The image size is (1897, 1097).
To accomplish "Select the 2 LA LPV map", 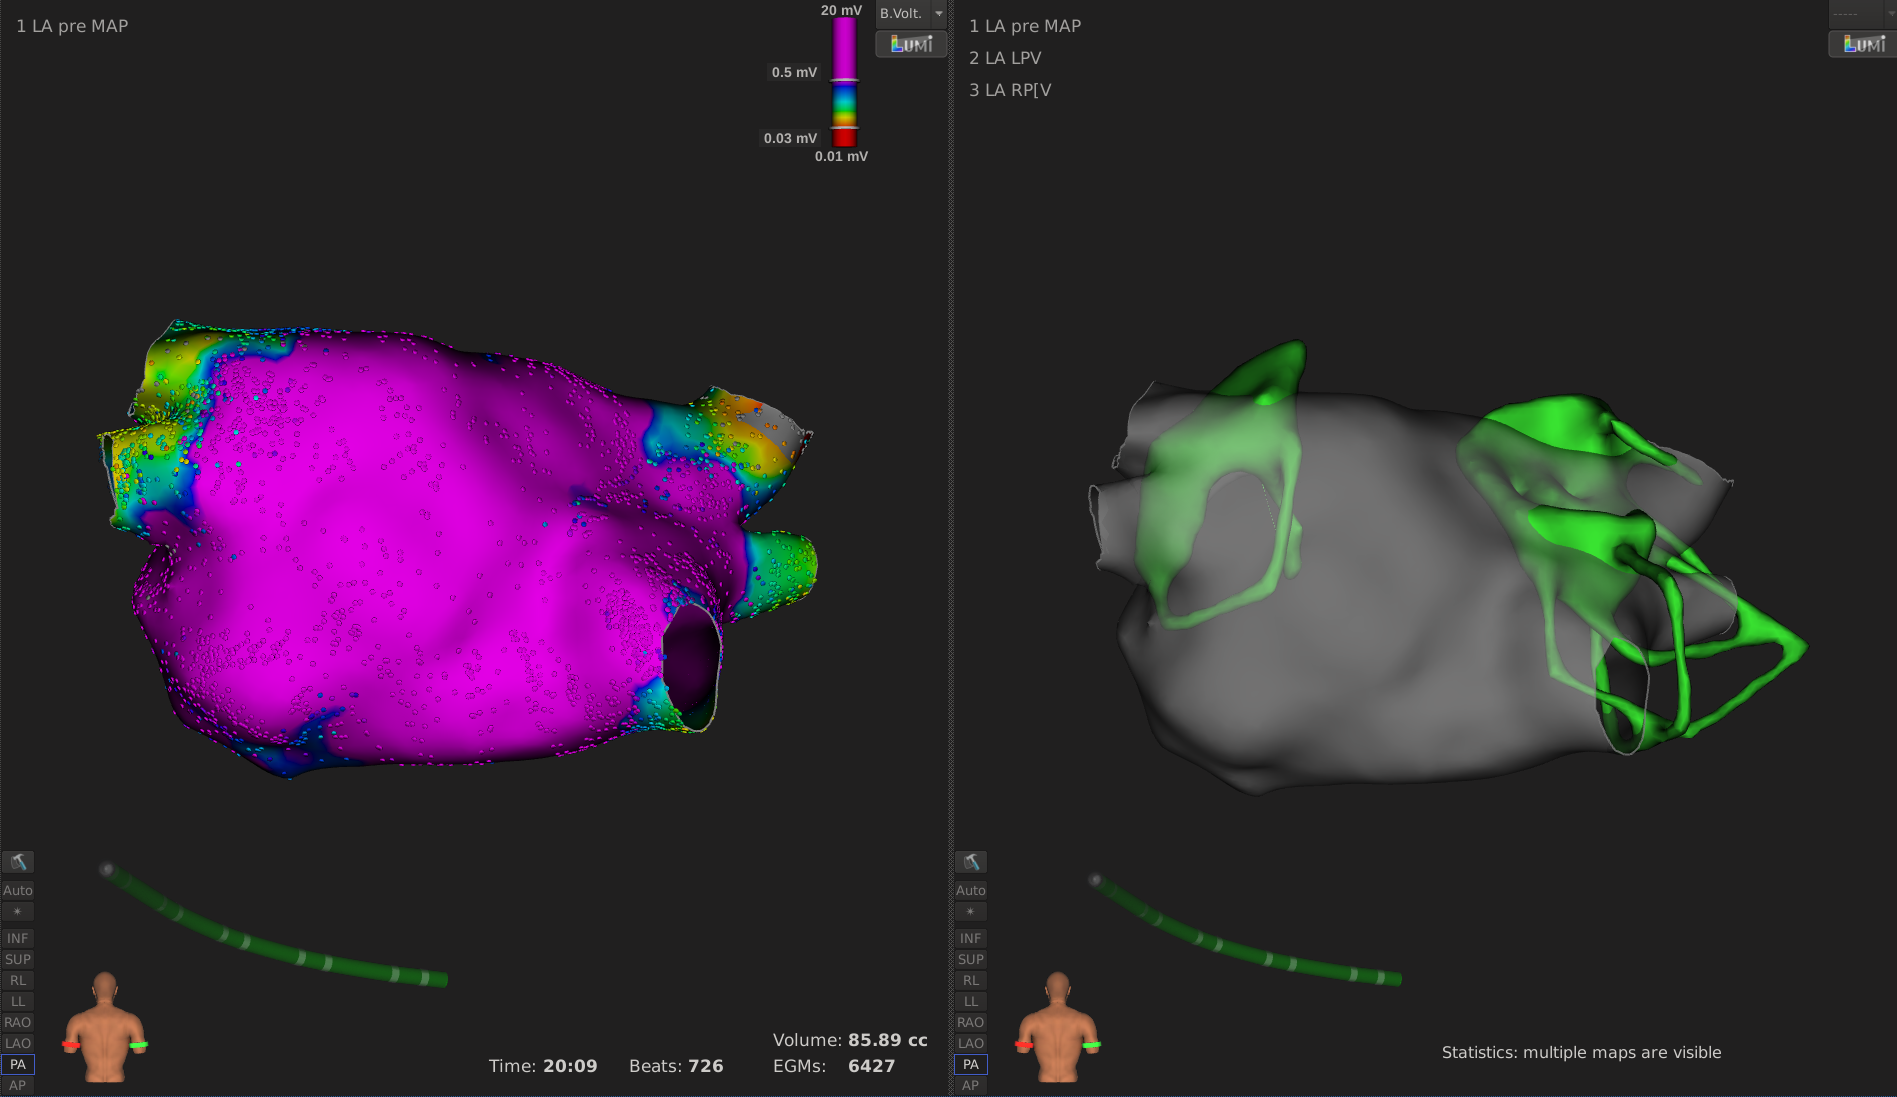I will point(1005,58).
